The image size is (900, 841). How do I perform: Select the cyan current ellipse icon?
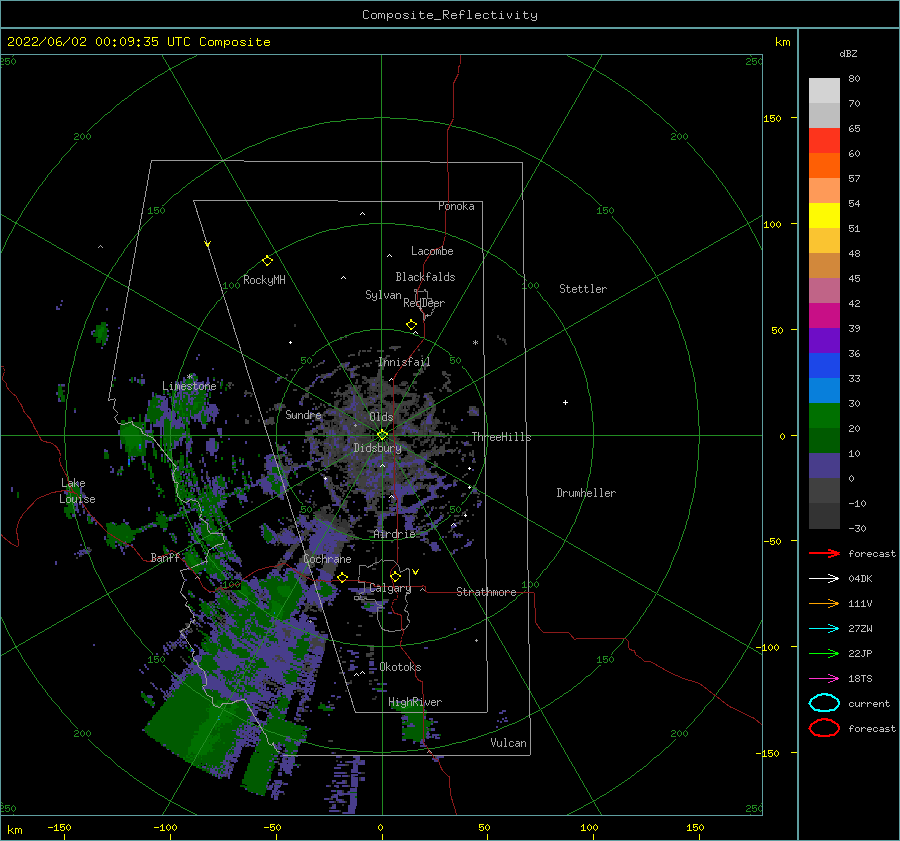824,703
